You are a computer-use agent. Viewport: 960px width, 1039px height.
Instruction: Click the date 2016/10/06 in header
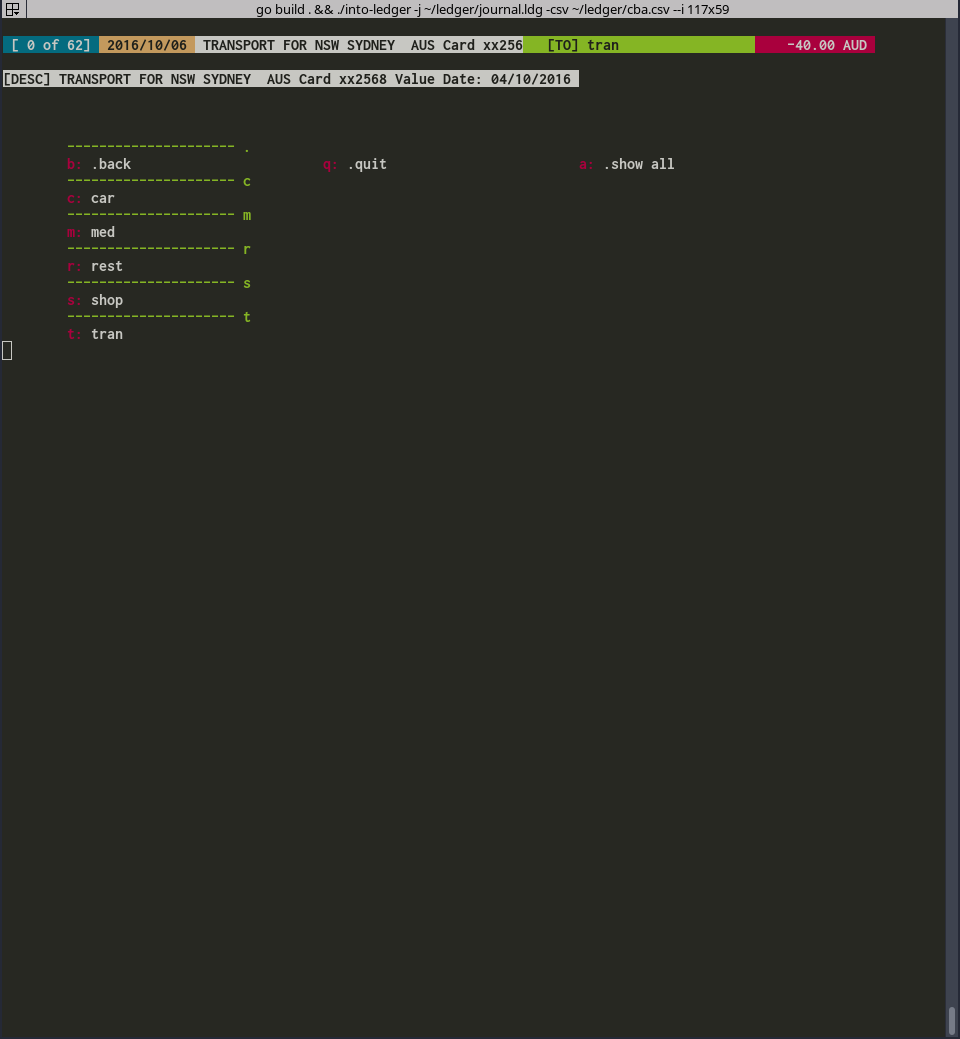pos(147,45)
